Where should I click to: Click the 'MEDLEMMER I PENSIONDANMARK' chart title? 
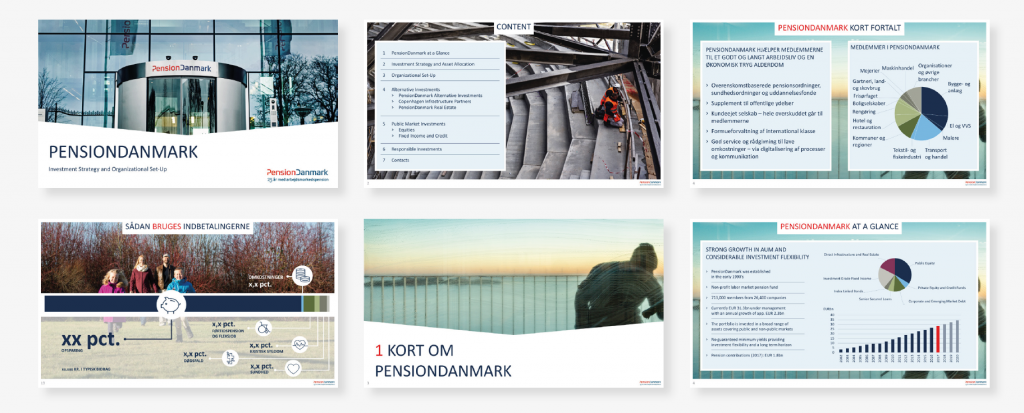click(x=895, y=47)
